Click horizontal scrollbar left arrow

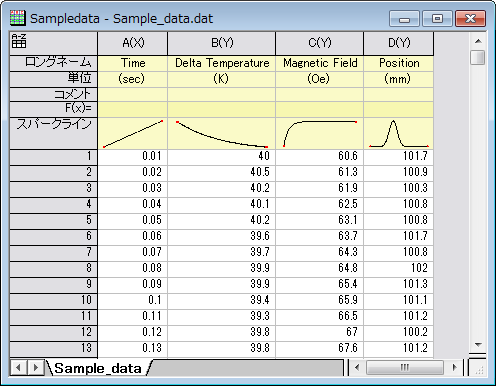click(357, 368)
